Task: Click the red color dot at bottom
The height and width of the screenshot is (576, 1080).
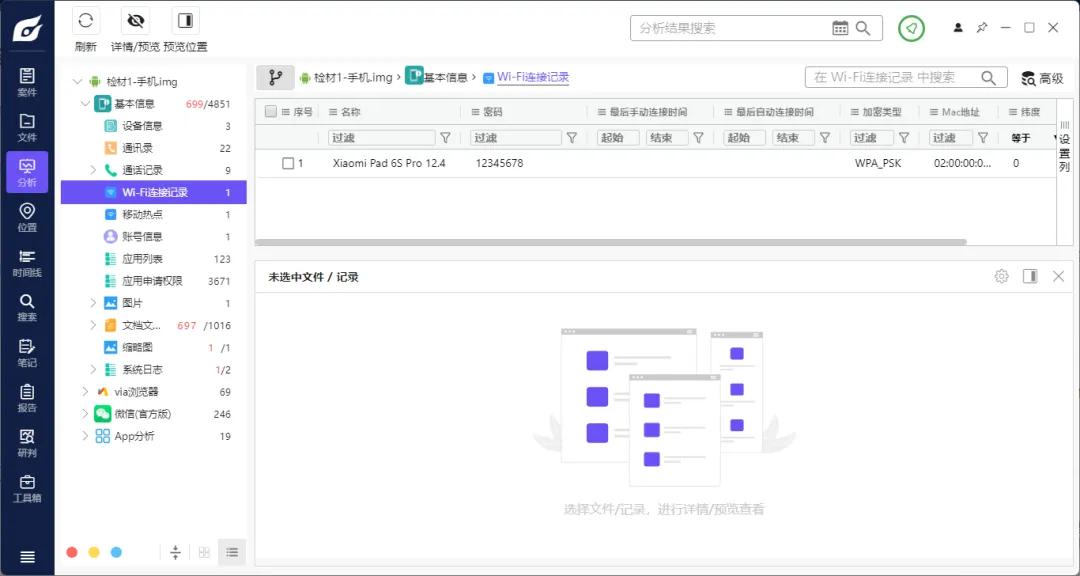Action: 72,552
